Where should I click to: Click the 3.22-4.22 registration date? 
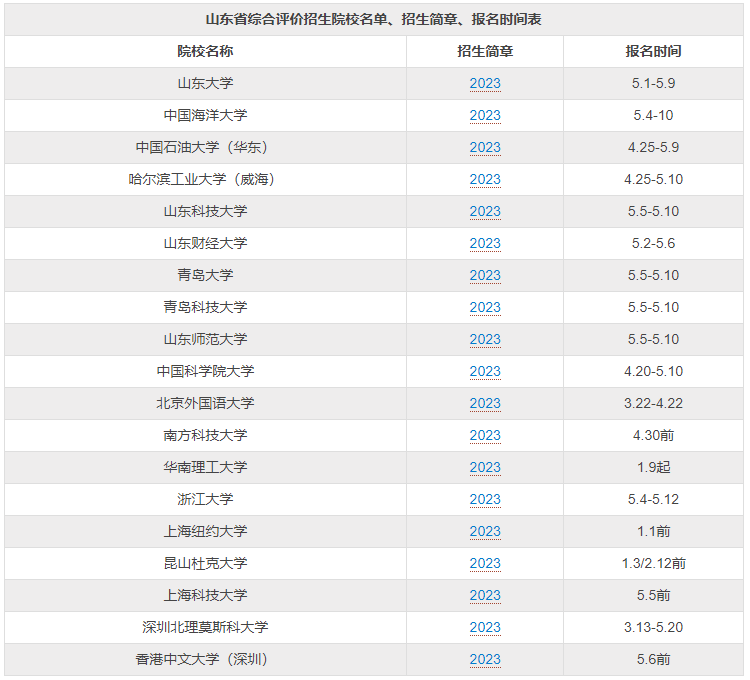[x=653, y=404]
